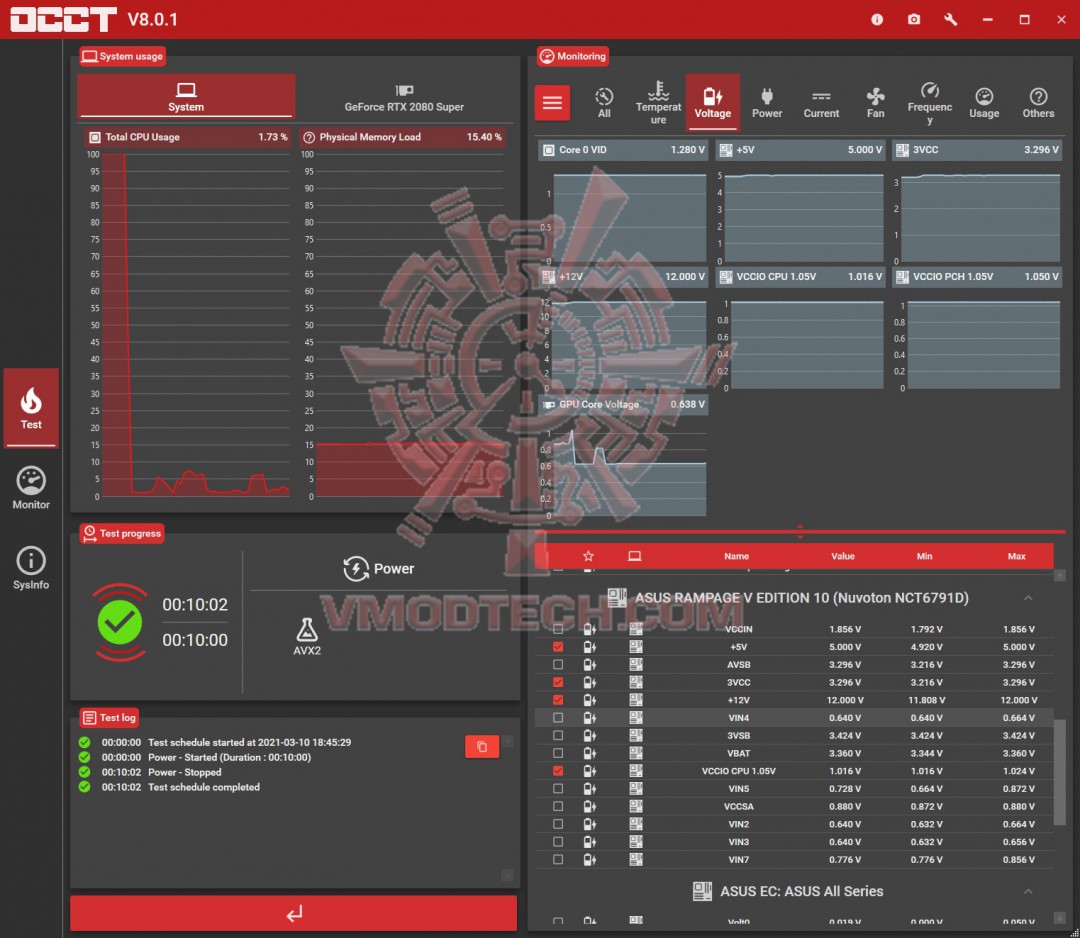Sort sensors by Name column

pyautogui.click(x=736, y=556)
